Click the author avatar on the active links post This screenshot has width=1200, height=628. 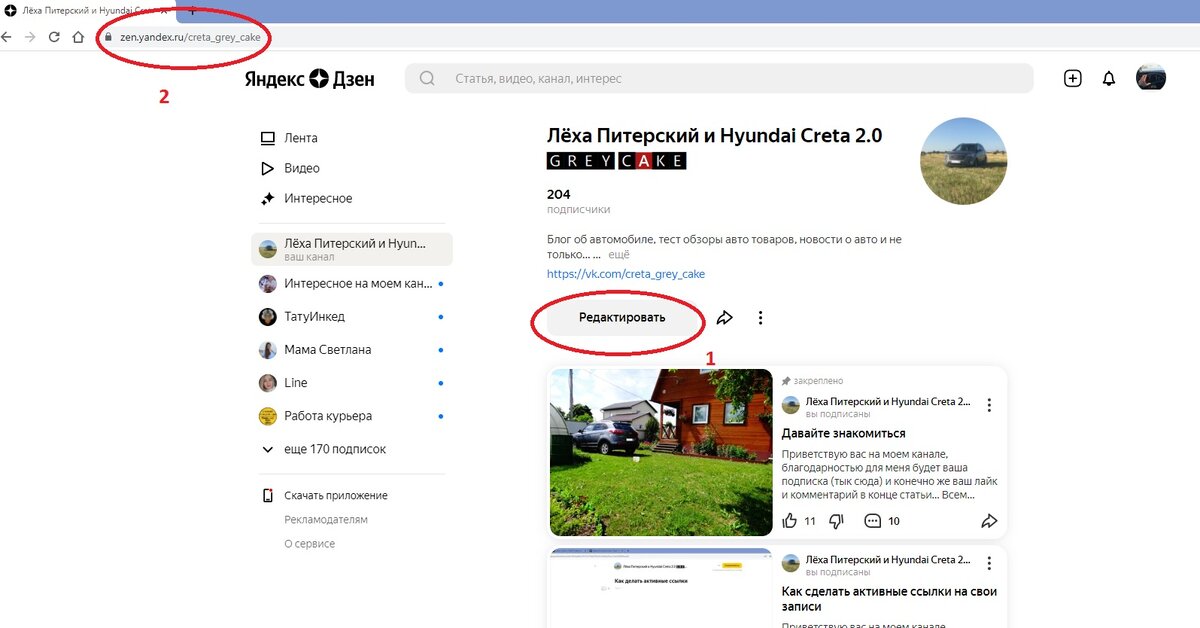[x=790, y=564]
